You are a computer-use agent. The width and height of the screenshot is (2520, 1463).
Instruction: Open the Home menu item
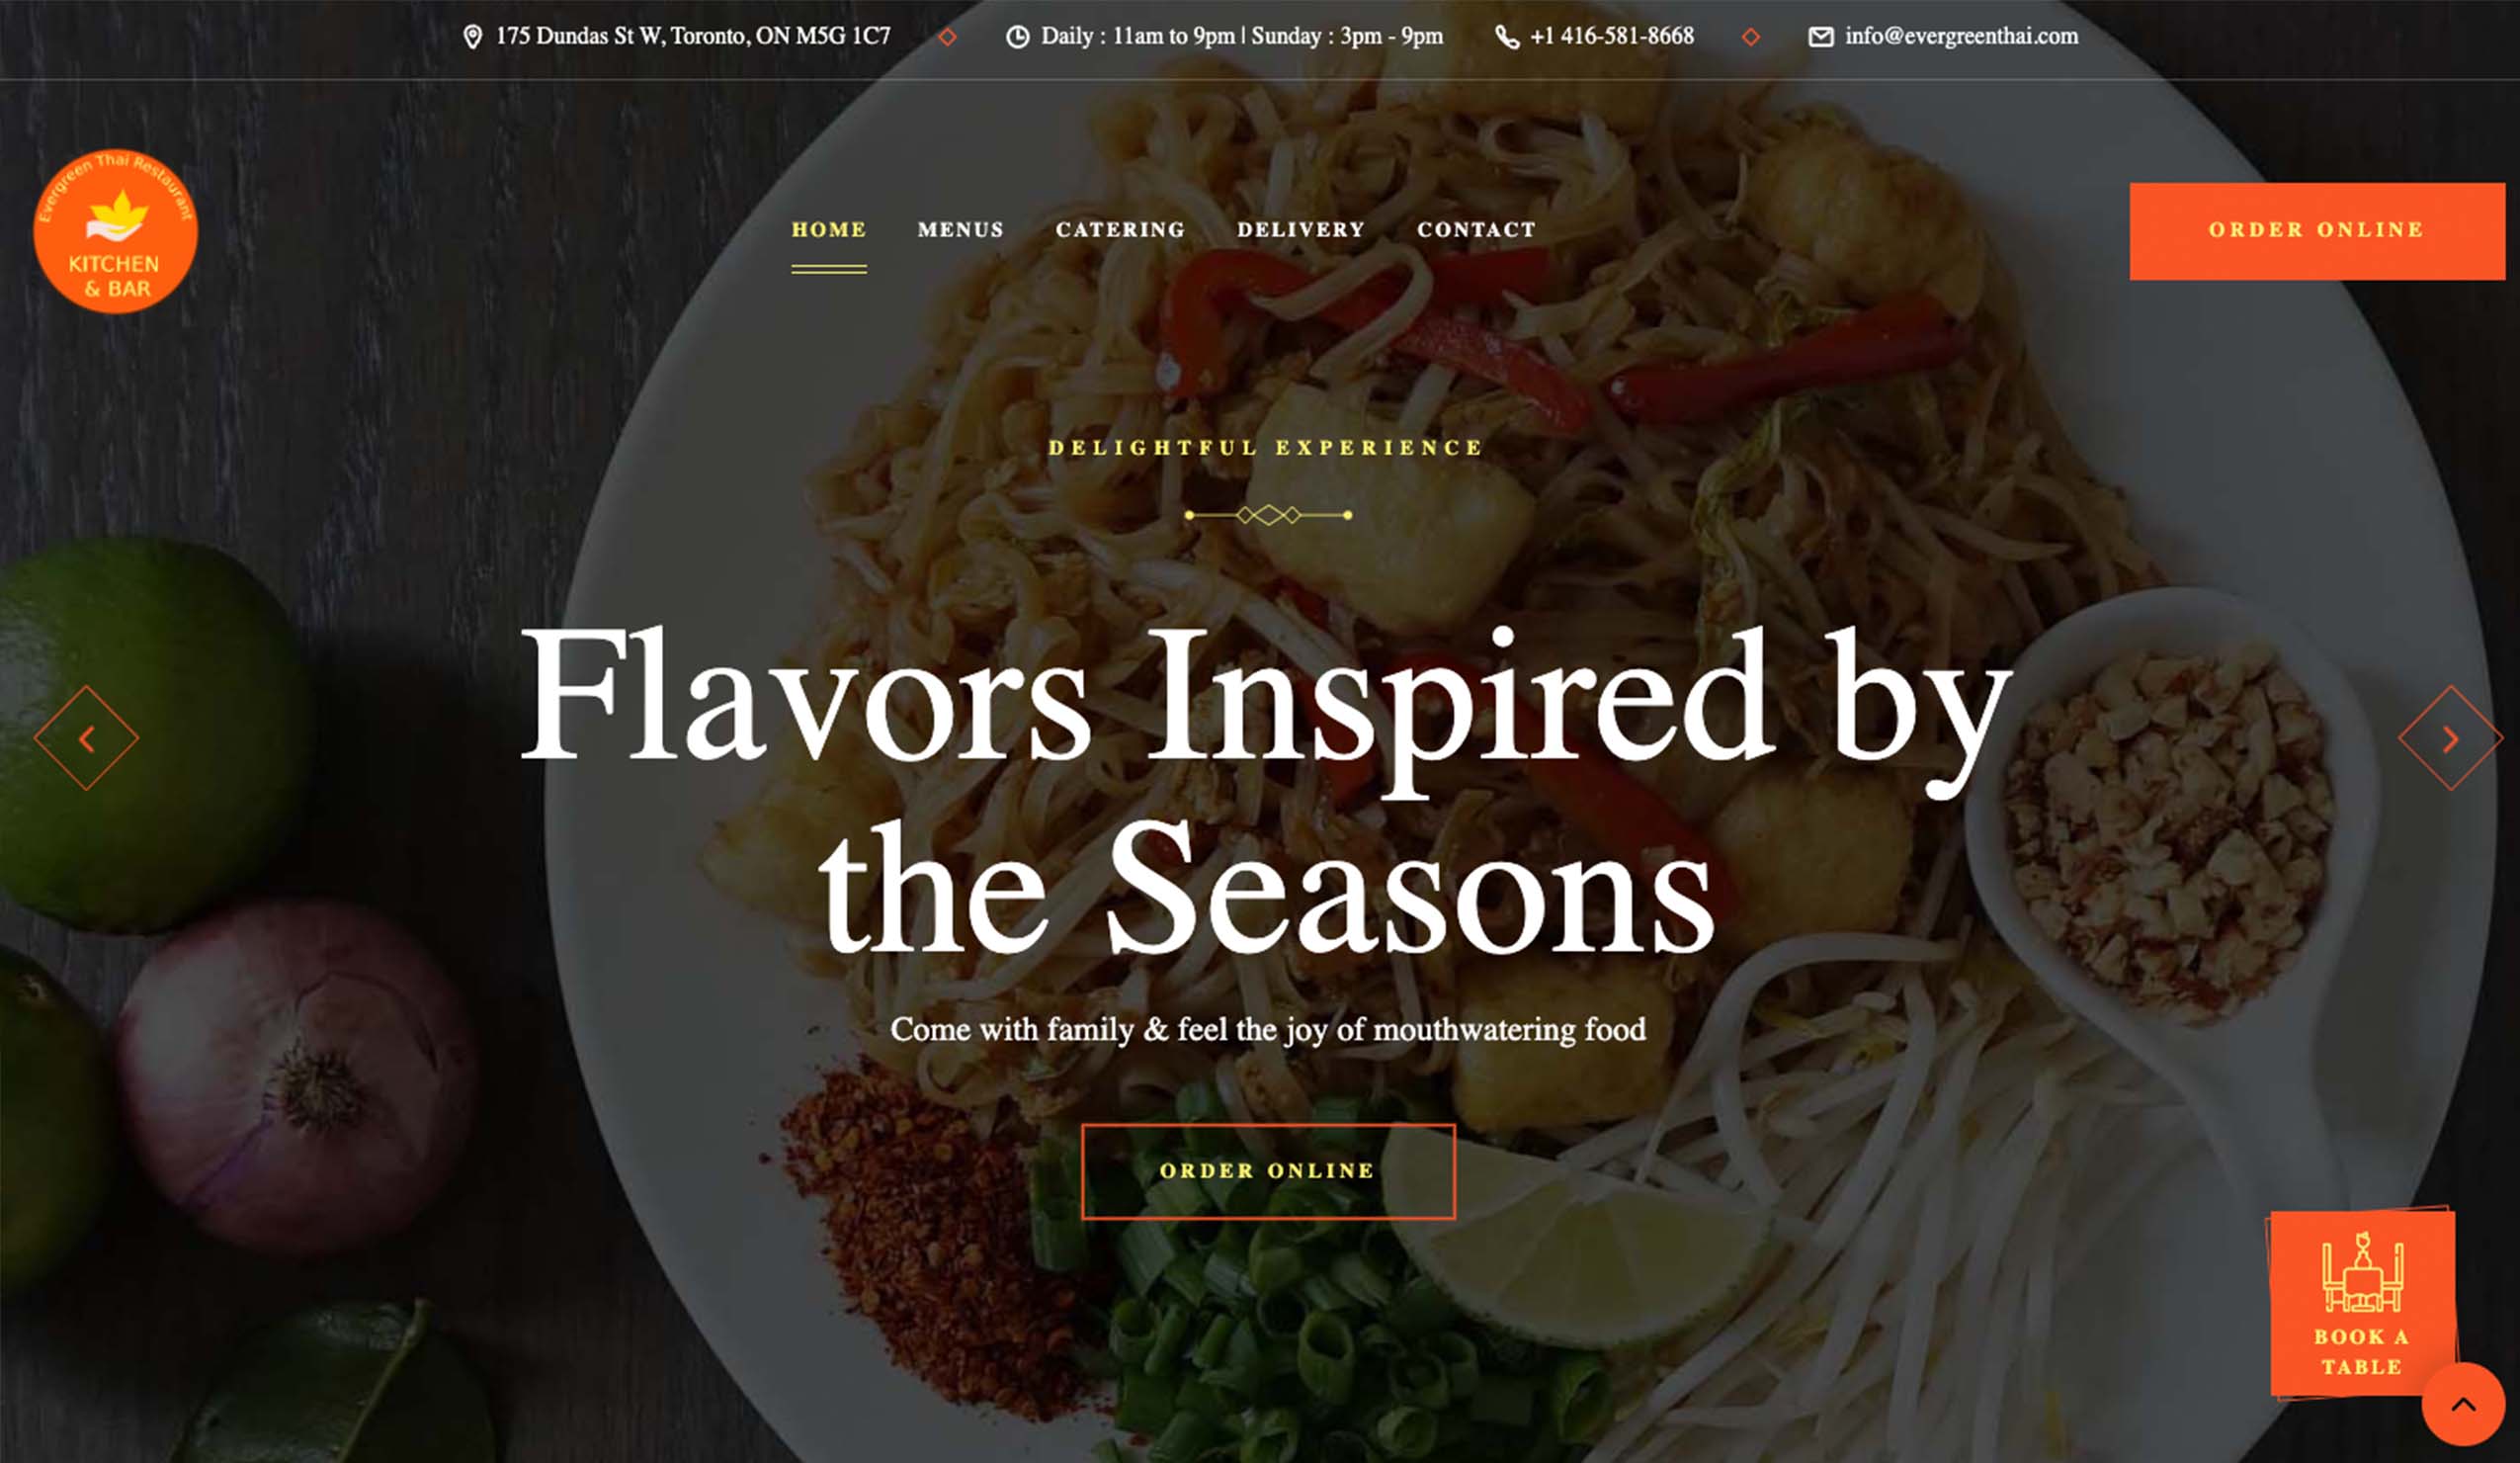(829, 230)
